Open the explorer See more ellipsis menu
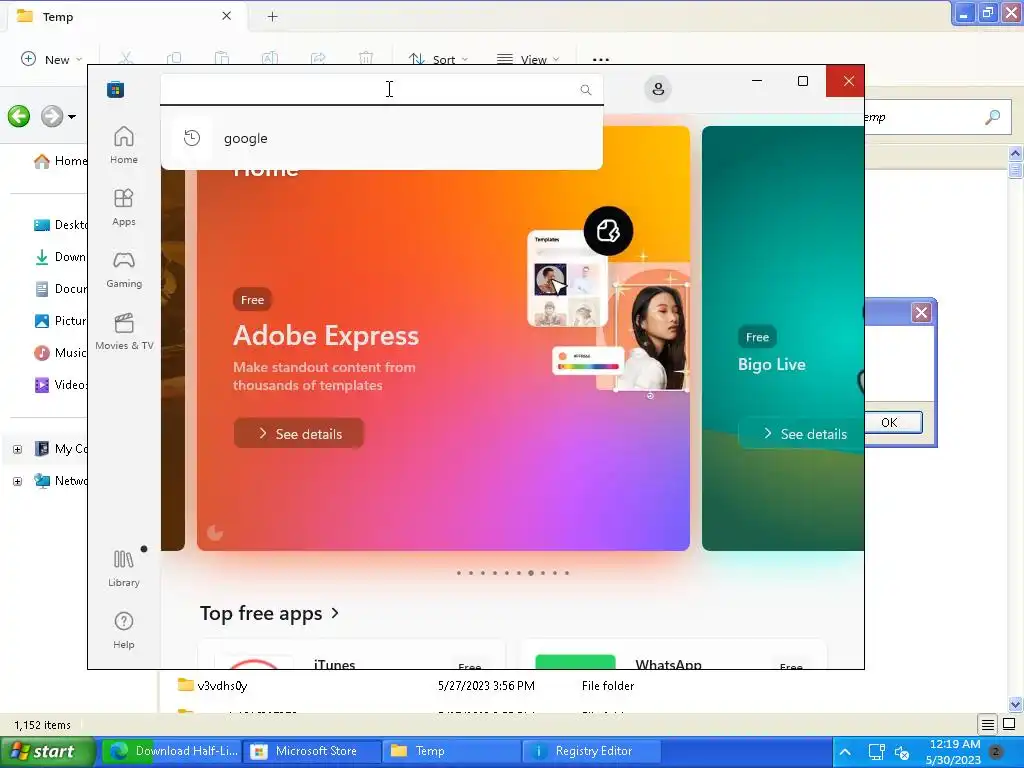 click(x=601, y=59)
